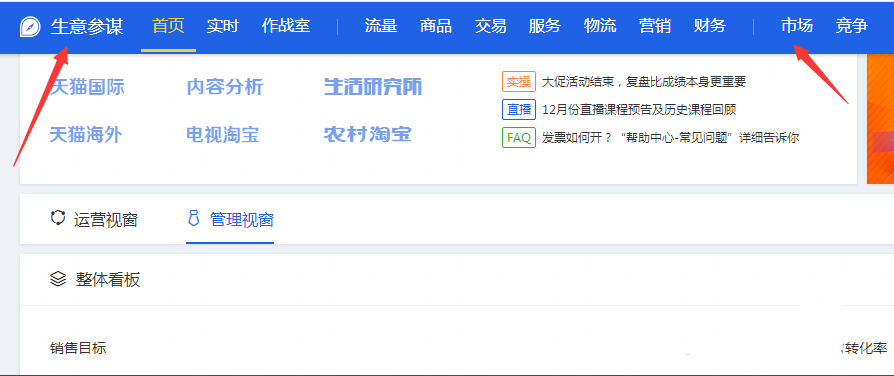The width and height of the screenshot is (894, 376).
Task: Open the 首页 tab in navigation
Action: coord(168,26)
